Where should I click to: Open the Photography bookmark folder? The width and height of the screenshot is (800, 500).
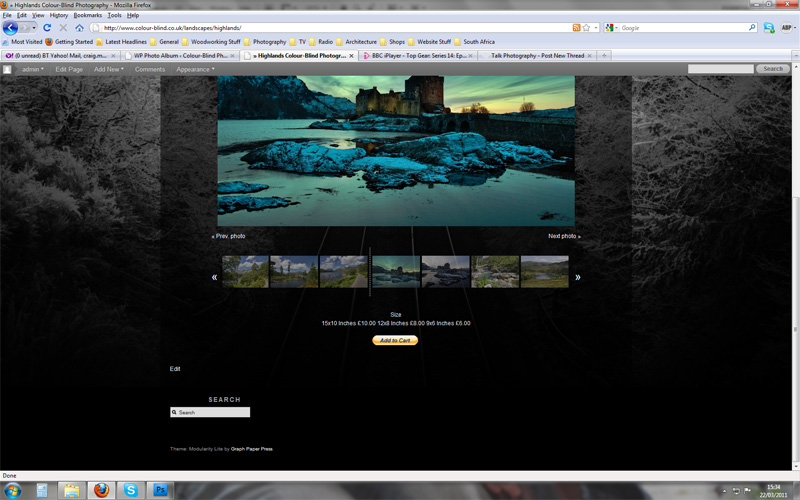[265, 42]
